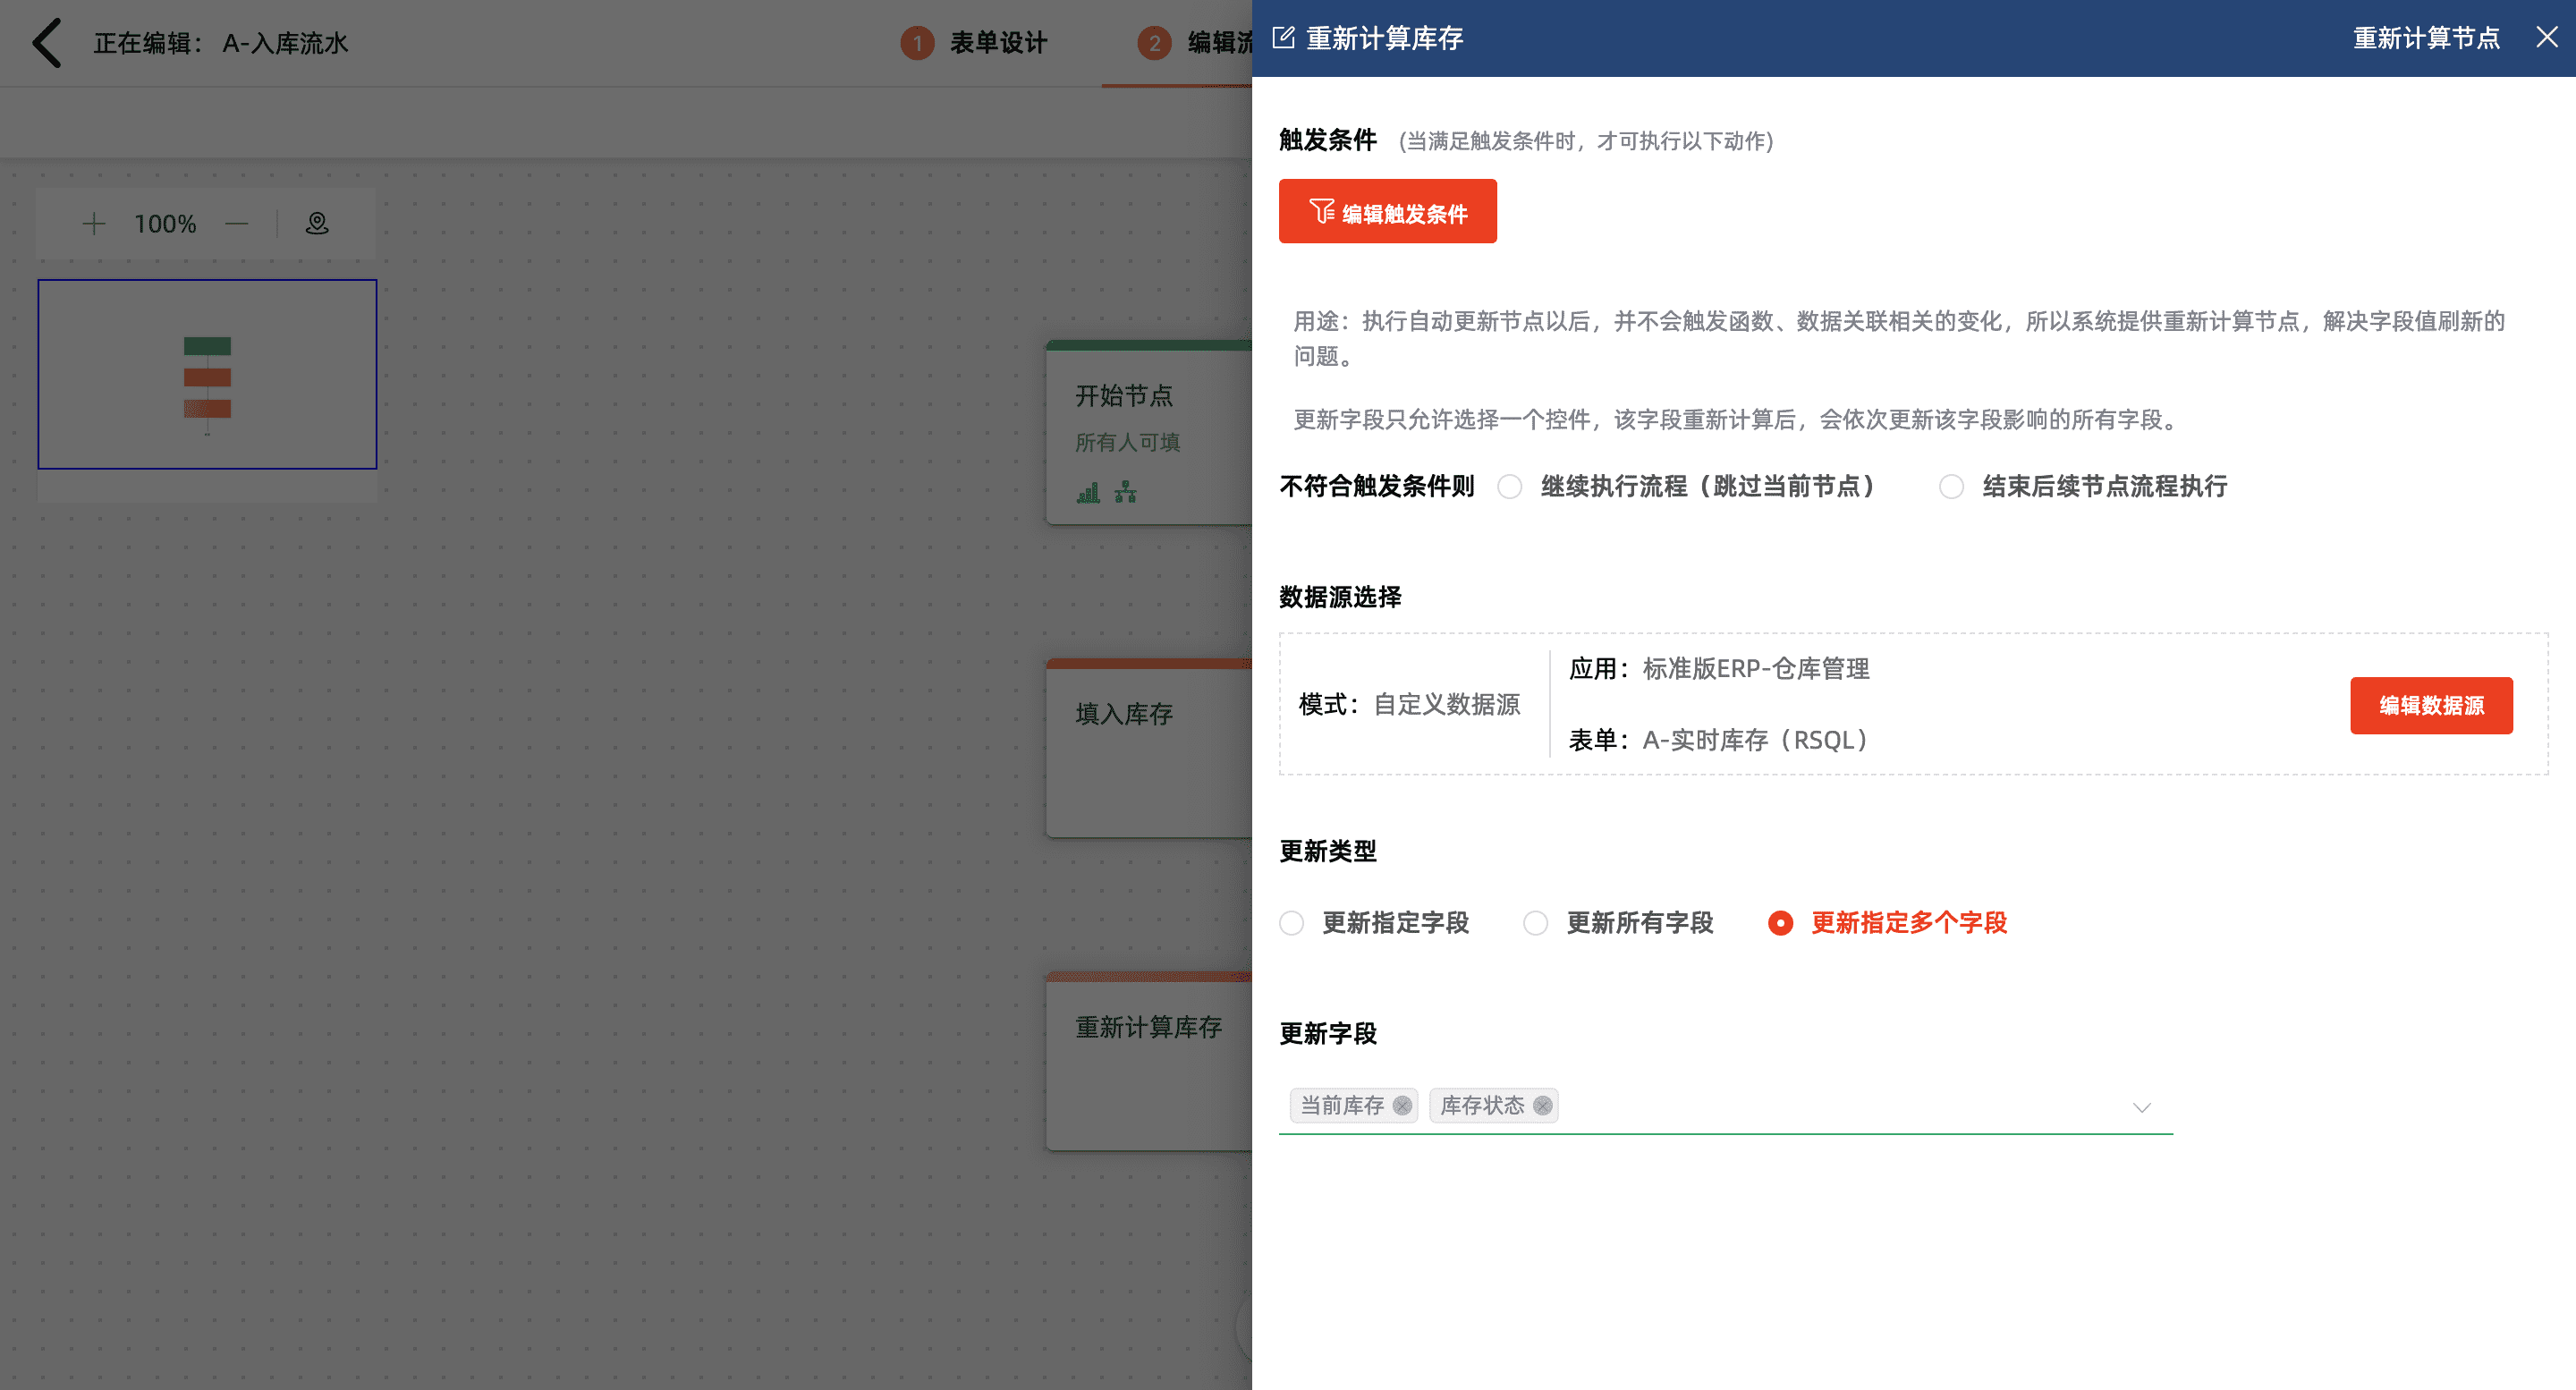
Task: Select 结束后续节点流程执行 radio option
Action: point(1952,486)
